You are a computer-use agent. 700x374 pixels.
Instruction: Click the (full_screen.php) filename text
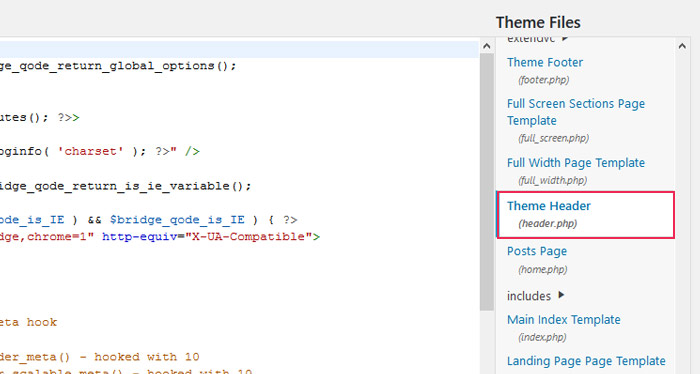(553, 138)
